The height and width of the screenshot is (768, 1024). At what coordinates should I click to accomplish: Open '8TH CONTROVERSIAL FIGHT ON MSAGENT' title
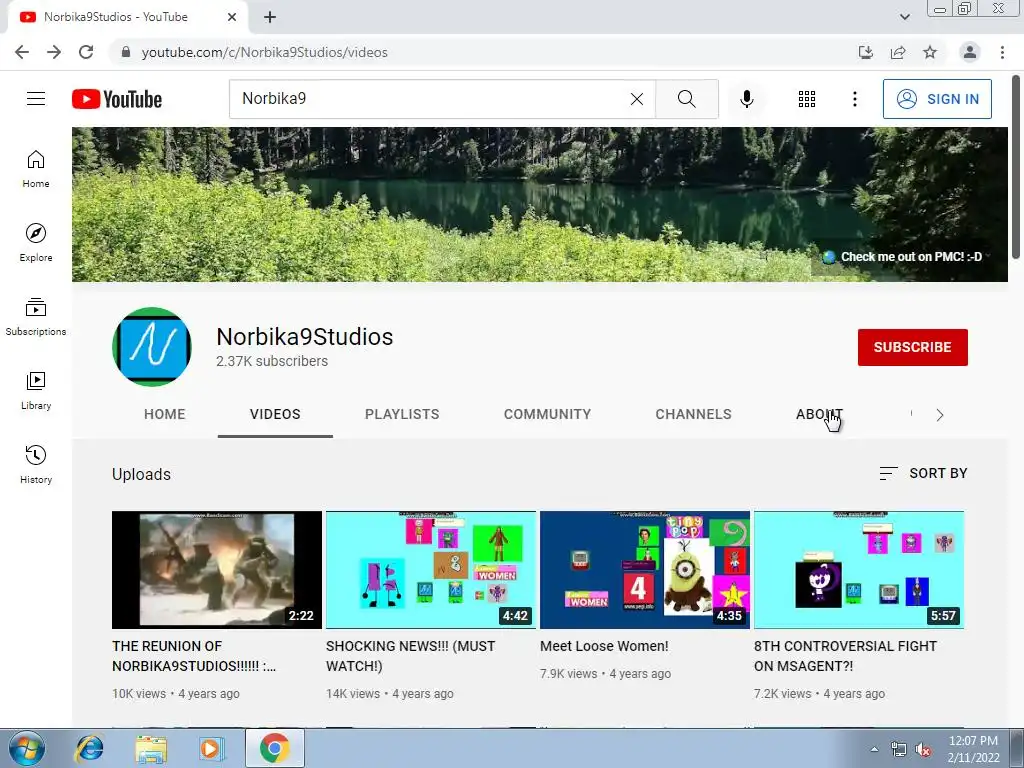pyautogui.click(x=845, y=656)
